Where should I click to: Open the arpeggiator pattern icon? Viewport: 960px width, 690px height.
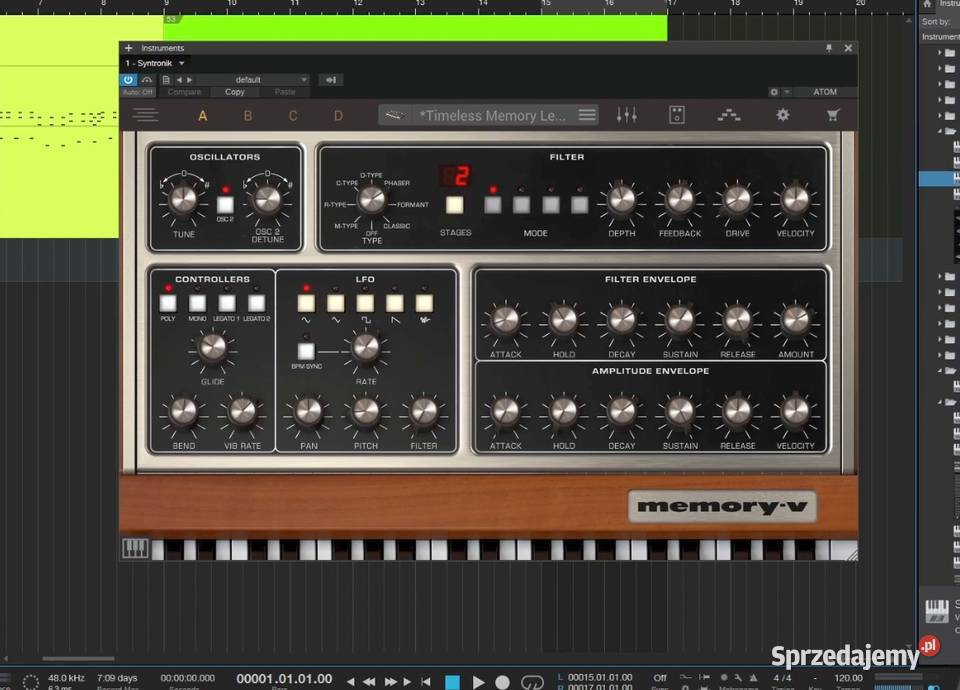[729, 114]
